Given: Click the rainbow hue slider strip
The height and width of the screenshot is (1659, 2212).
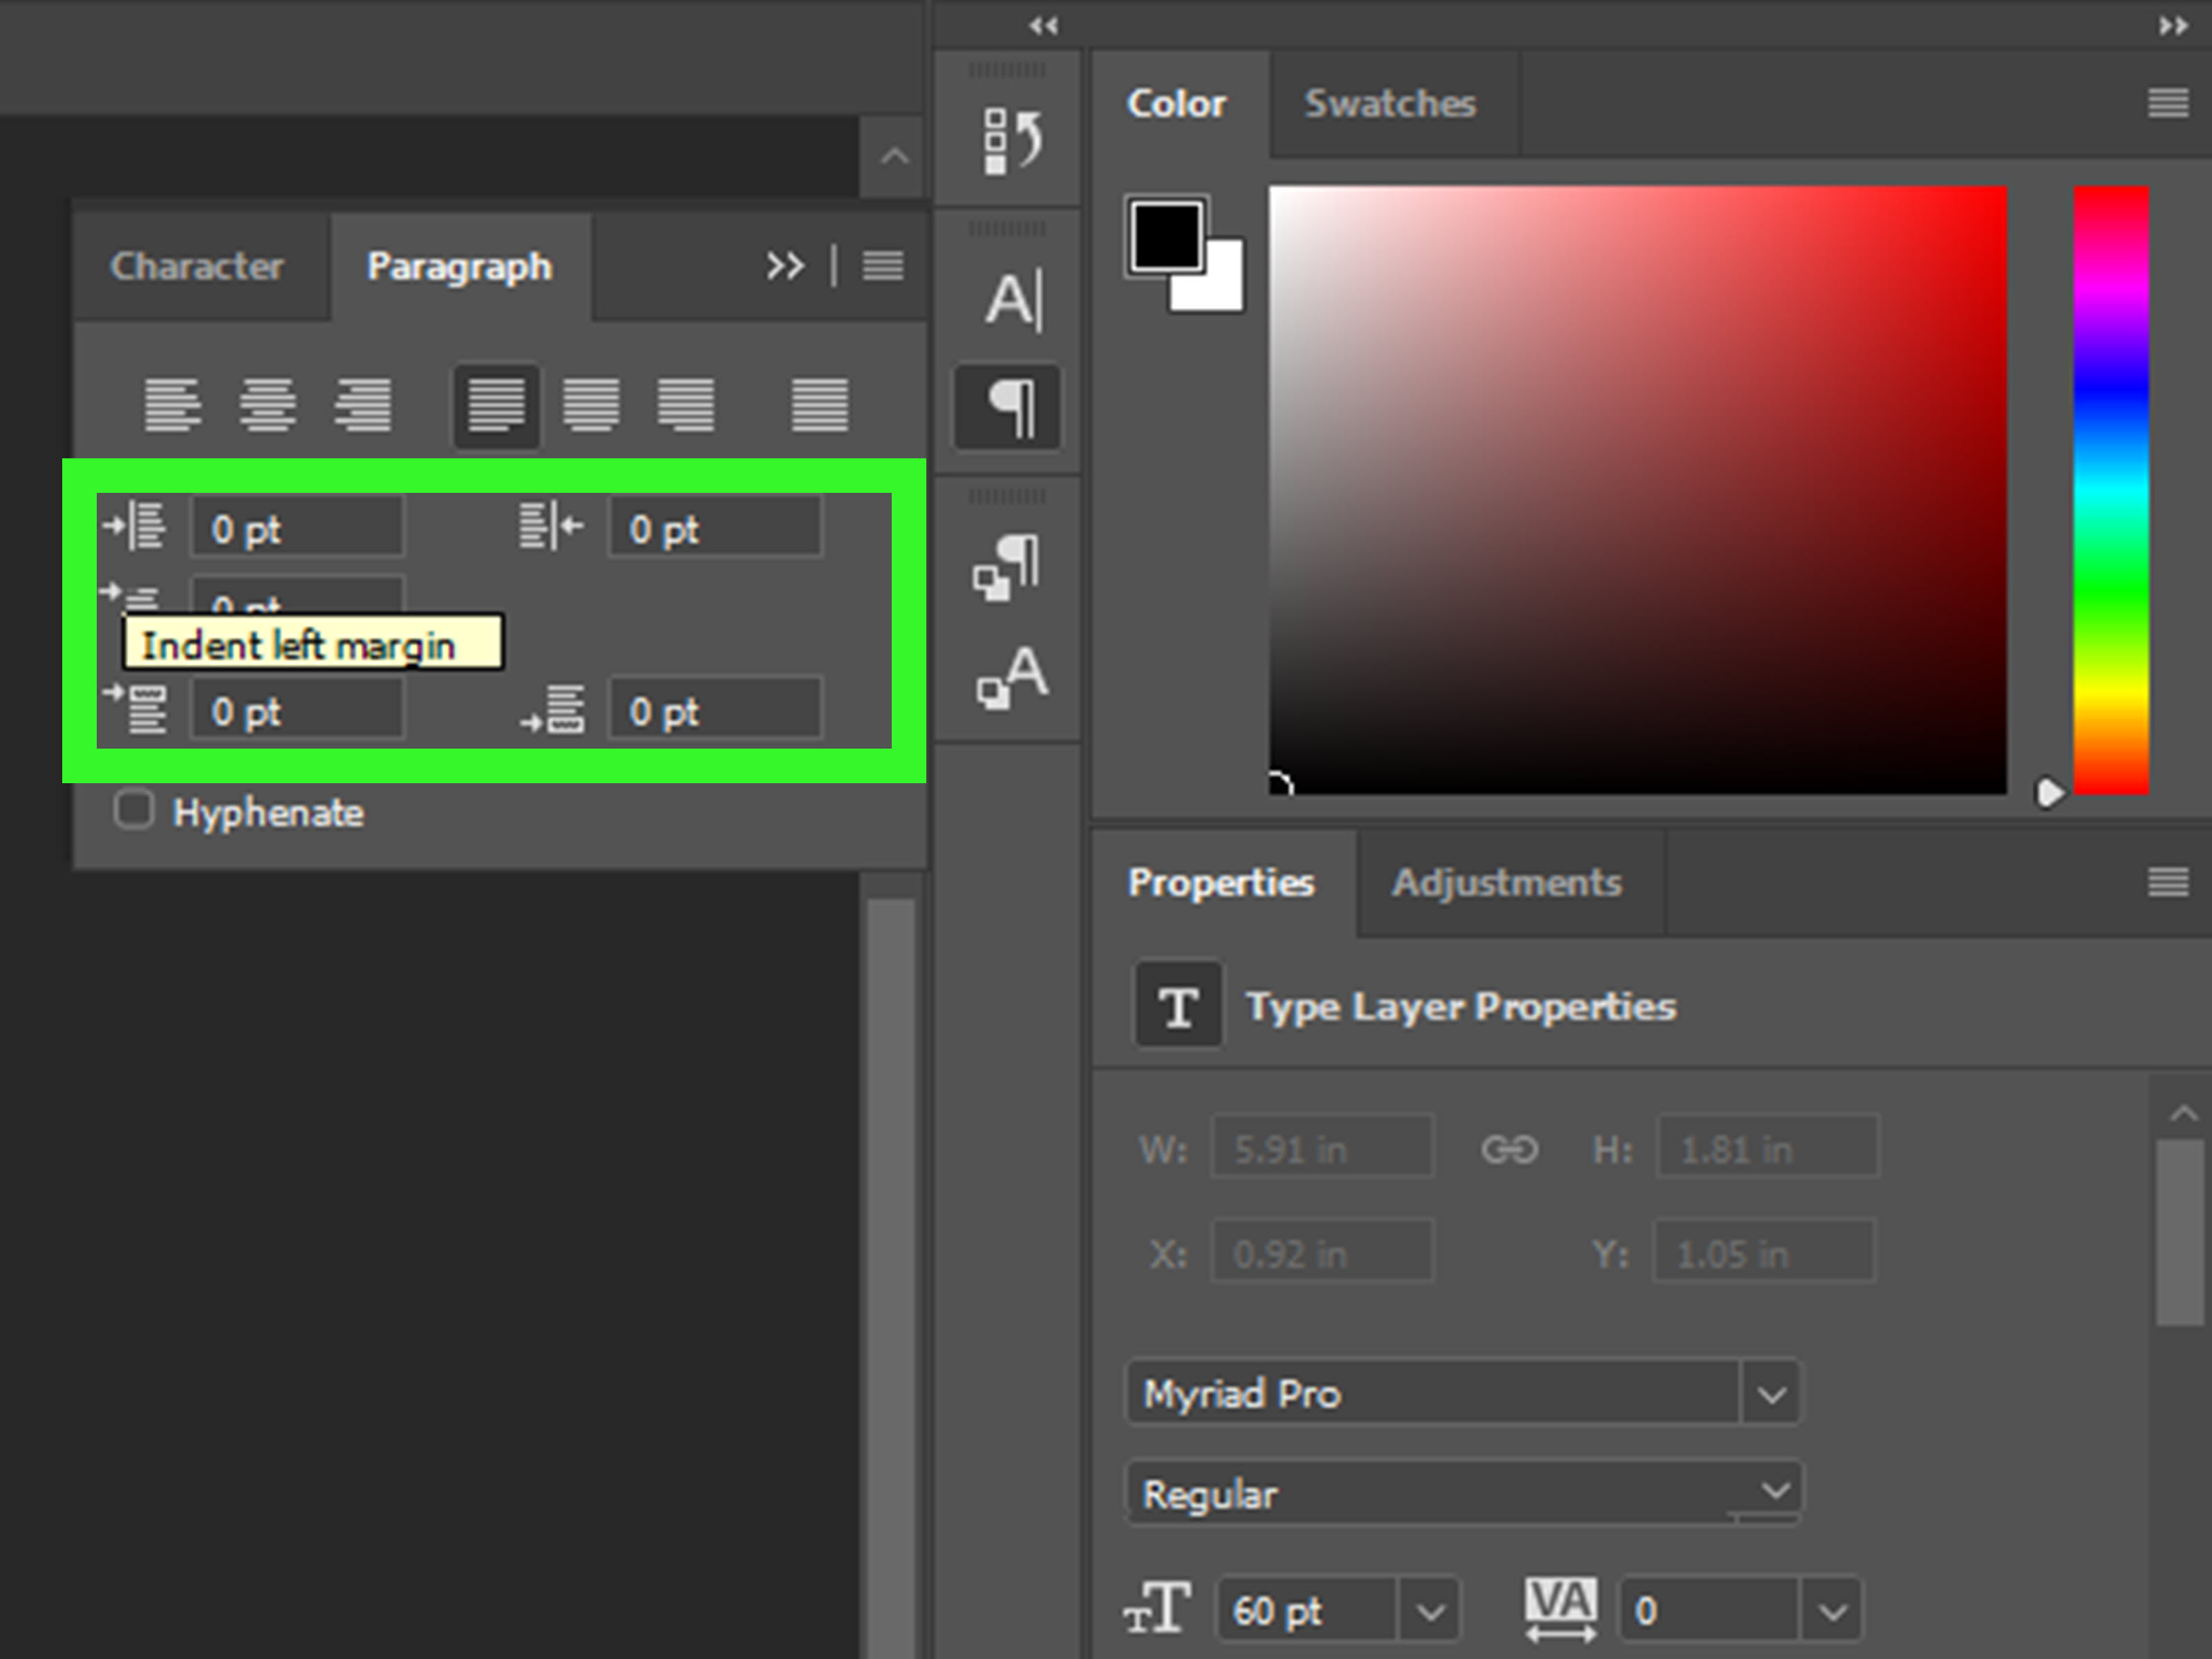Looking at the screenshot, I should (2111, 490).
